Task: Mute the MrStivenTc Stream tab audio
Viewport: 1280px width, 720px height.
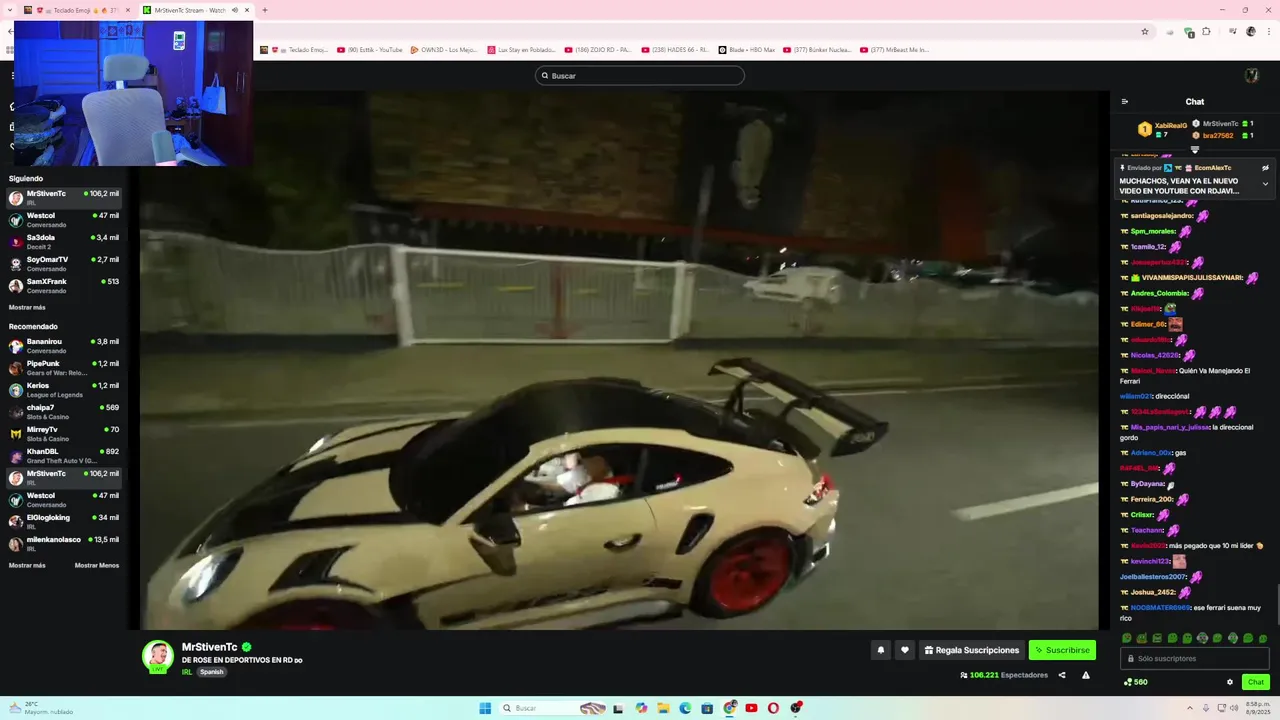Action: (235, 10)
